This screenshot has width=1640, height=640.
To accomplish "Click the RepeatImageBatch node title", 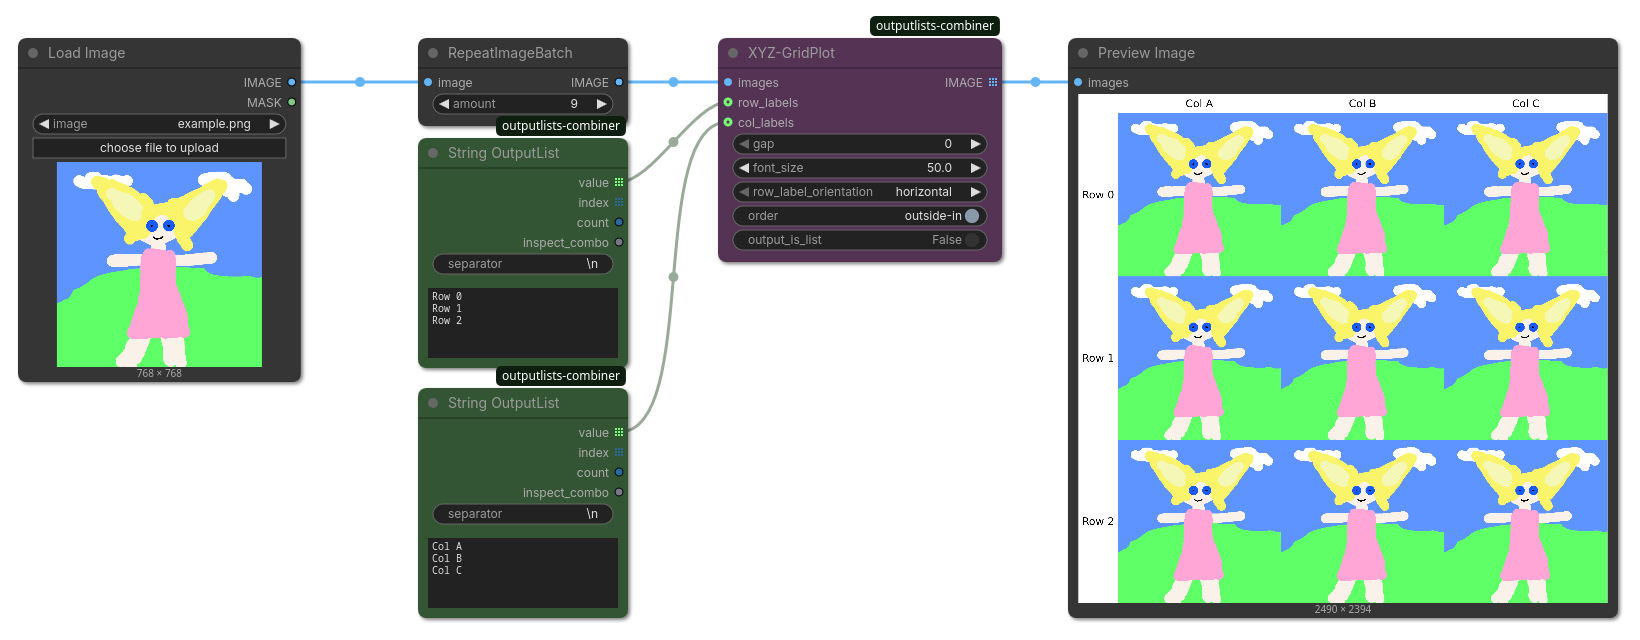I will (510, 53).
